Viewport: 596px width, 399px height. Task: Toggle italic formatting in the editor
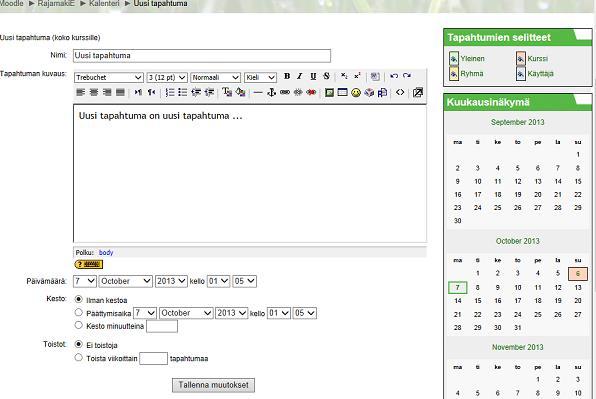[300, 76]
